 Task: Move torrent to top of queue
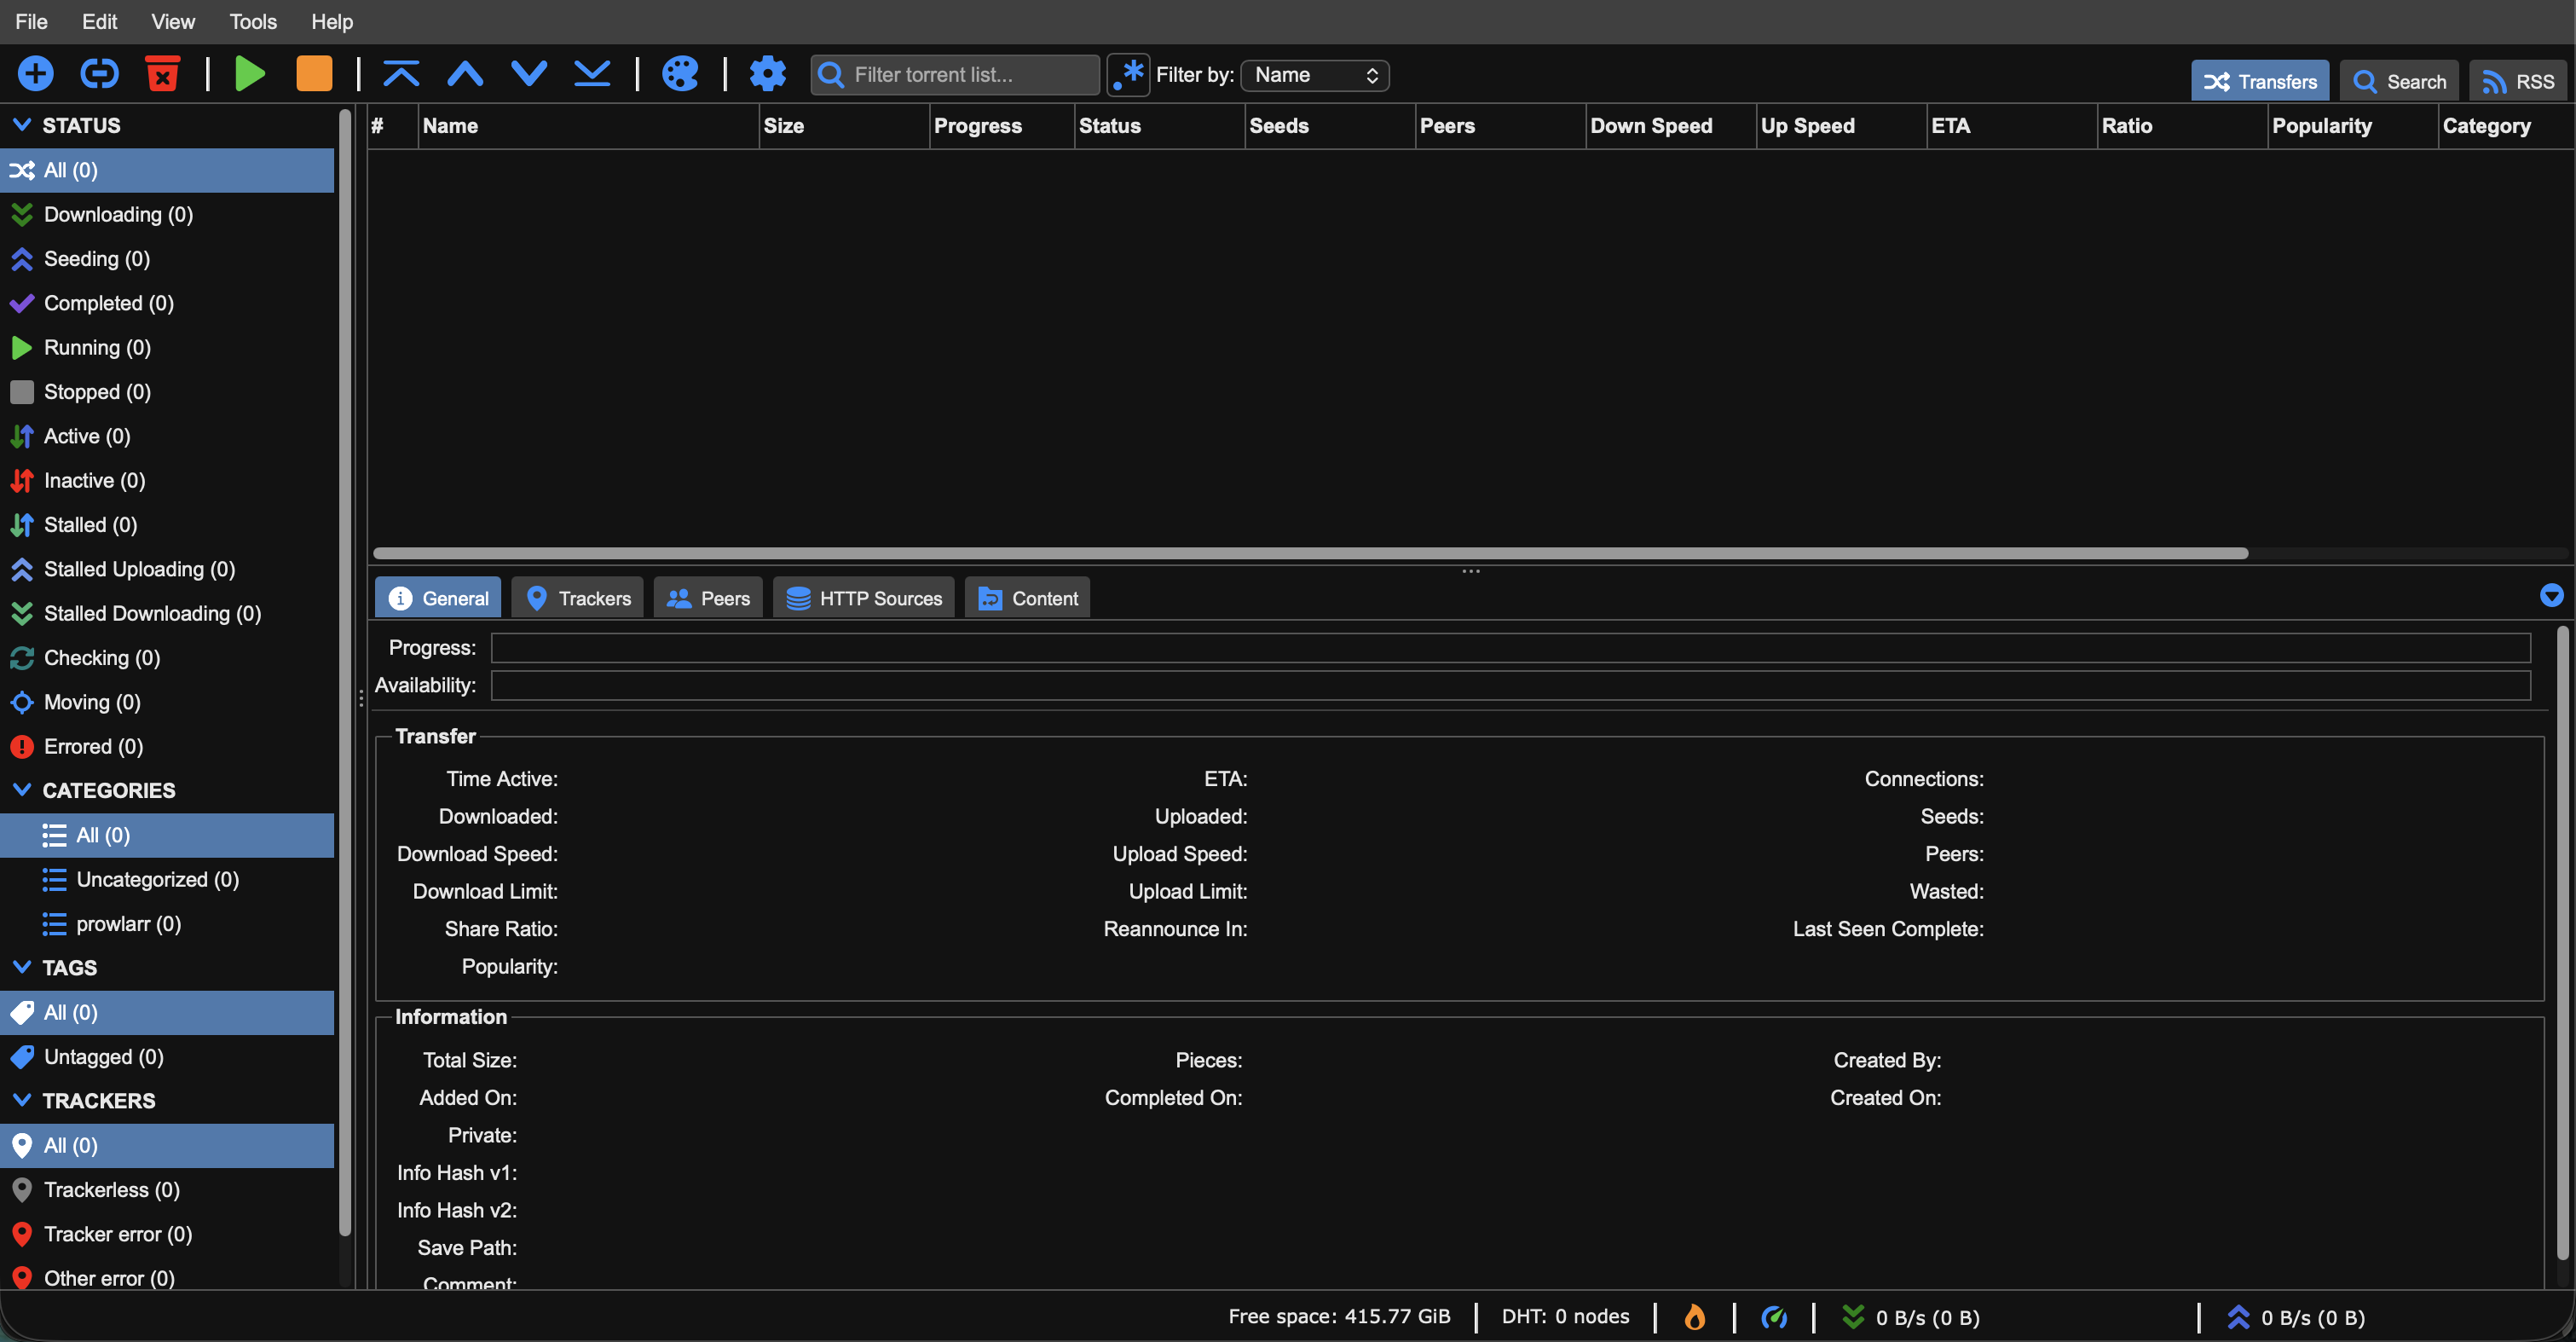(x=401, y=74)
